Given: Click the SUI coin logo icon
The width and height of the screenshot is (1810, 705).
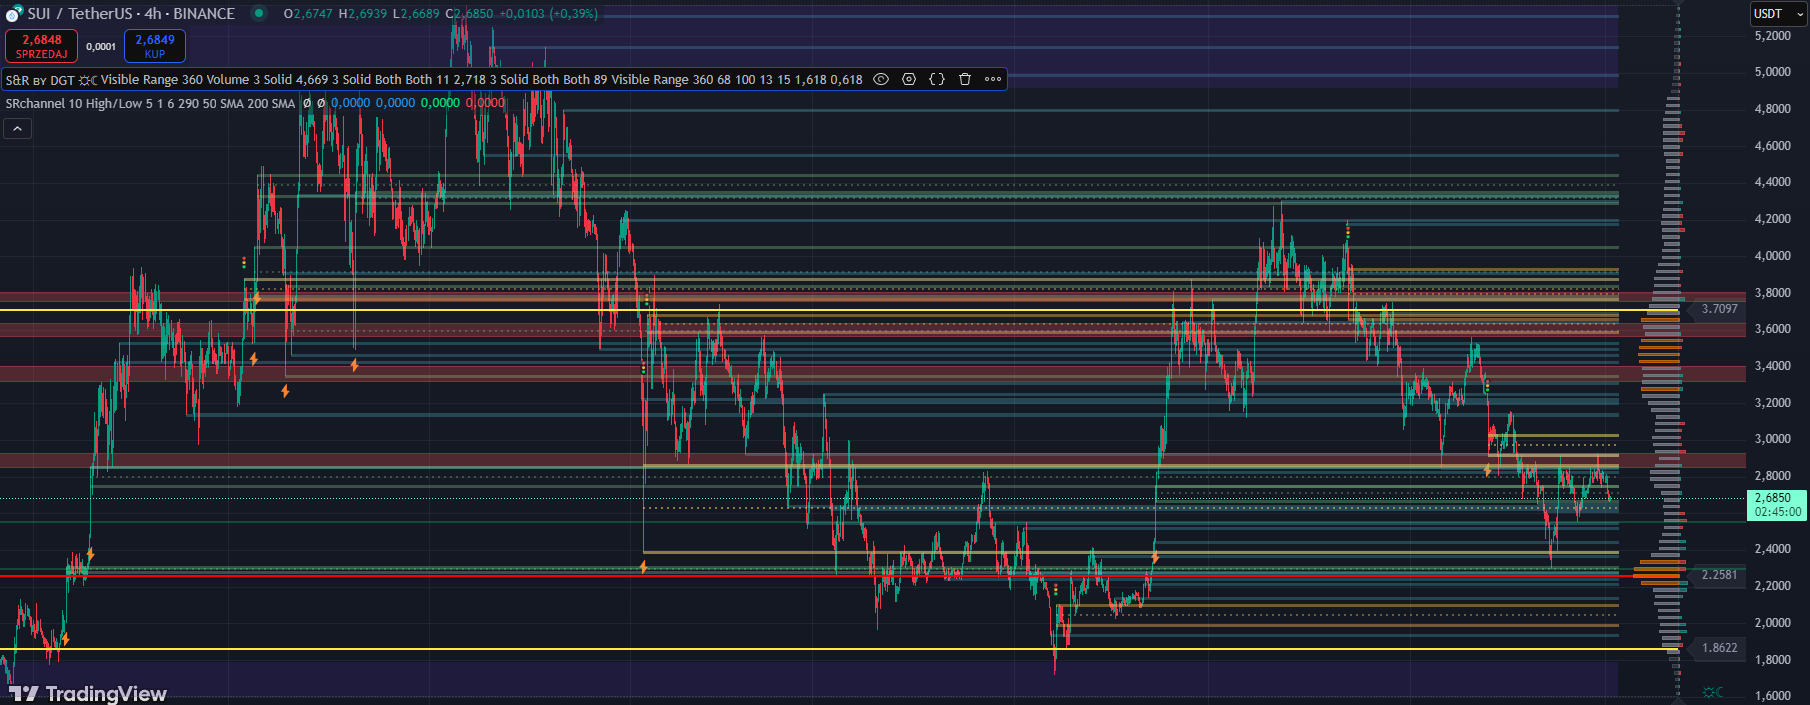Looking at the screenshot, I should [x=14, y=14].
